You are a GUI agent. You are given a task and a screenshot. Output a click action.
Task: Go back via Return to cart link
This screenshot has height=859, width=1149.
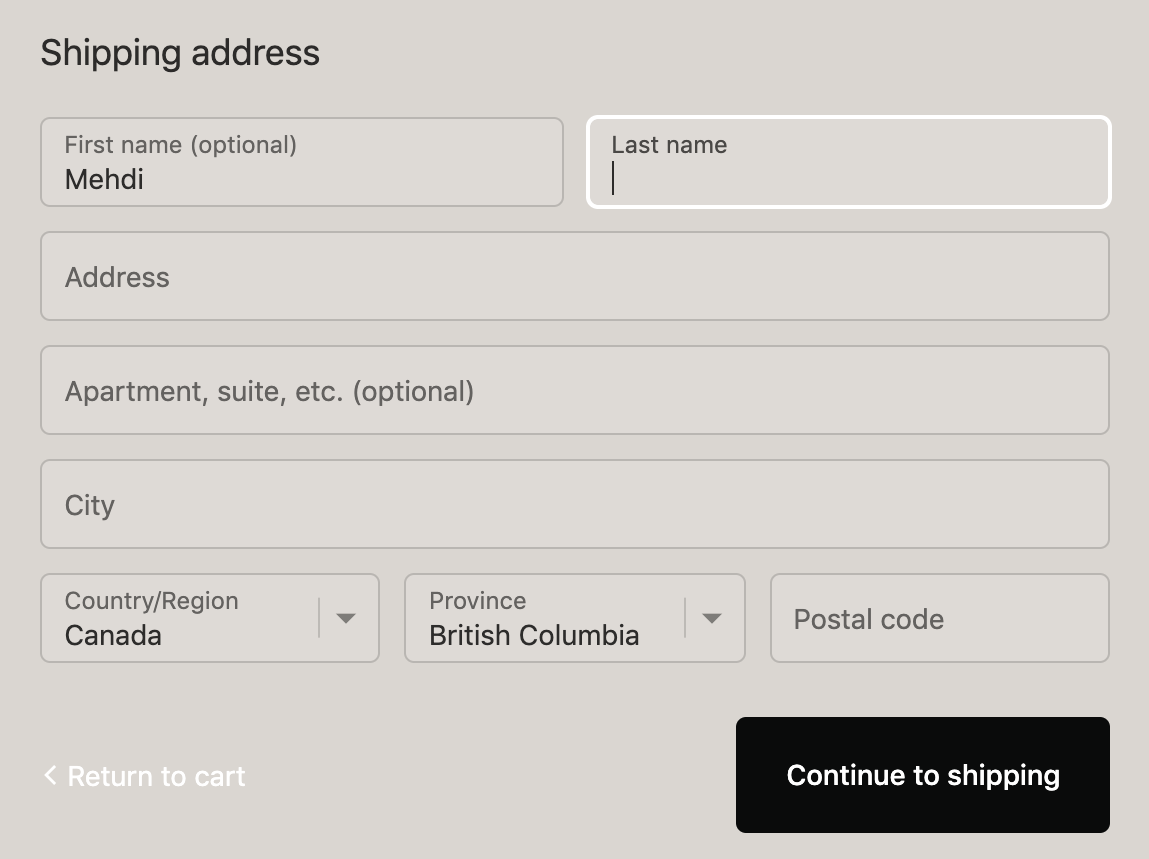[x=156, y=776]
